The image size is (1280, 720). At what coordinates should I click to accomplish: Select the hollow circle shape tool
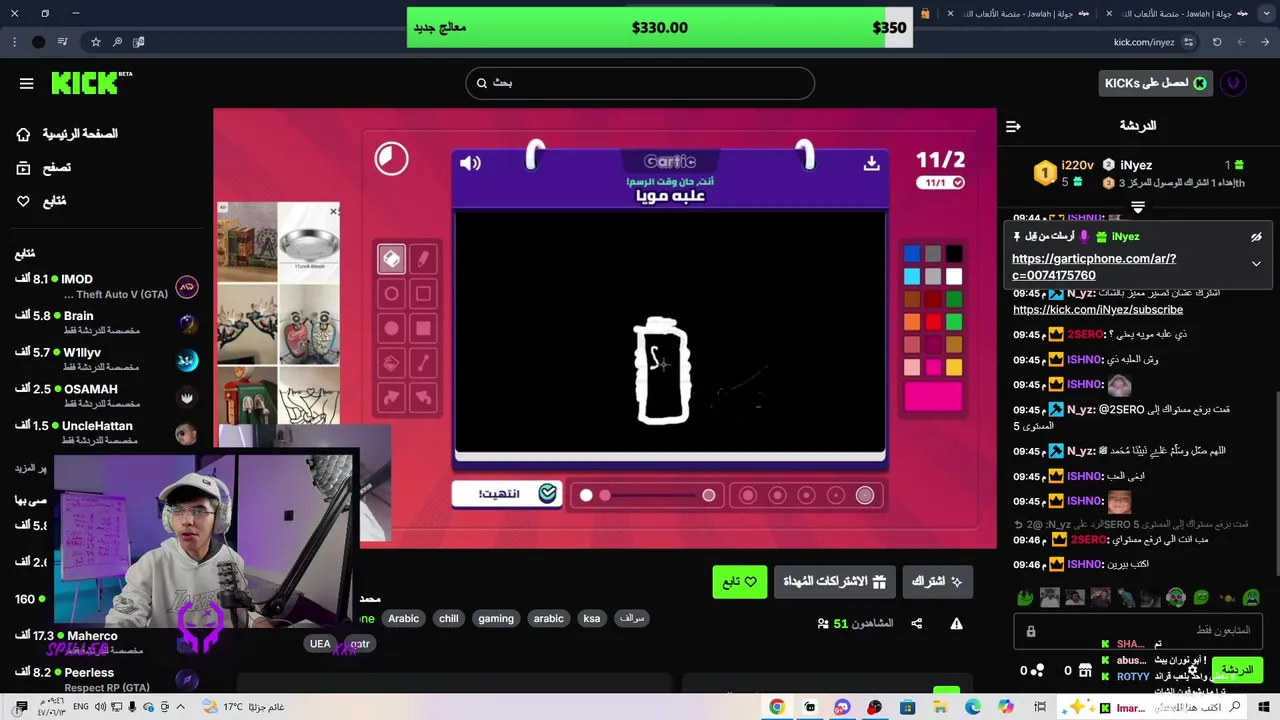(391, 294)
